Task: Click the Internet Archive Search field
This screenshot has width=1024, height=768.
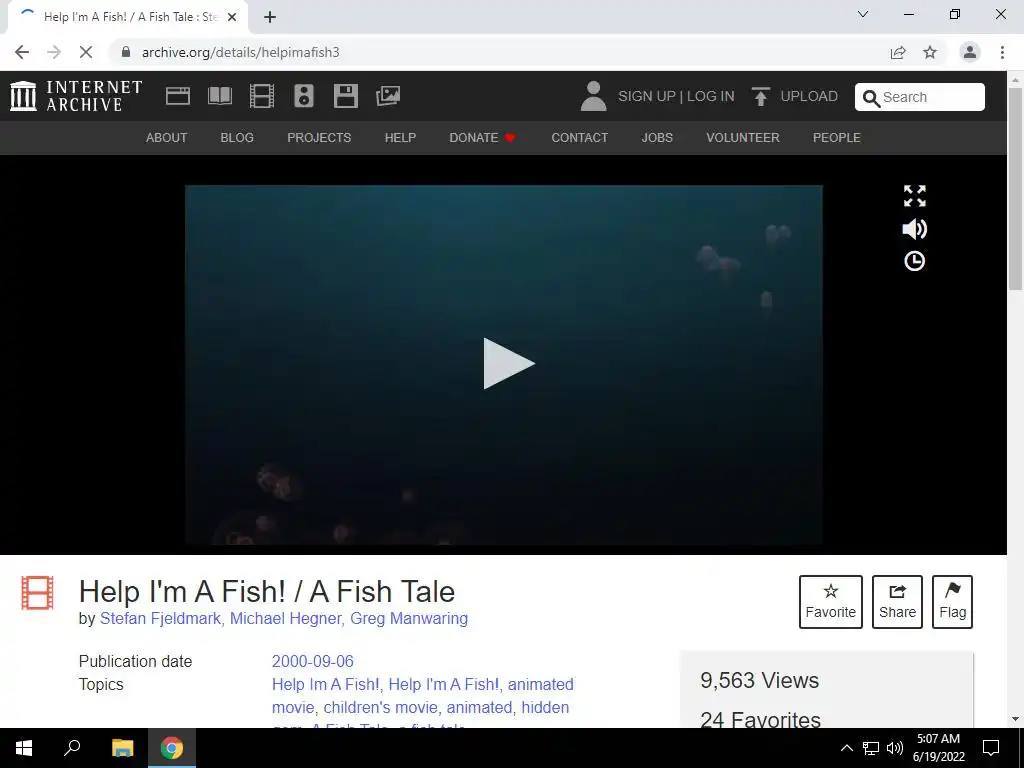Action: tap(920, 97)
